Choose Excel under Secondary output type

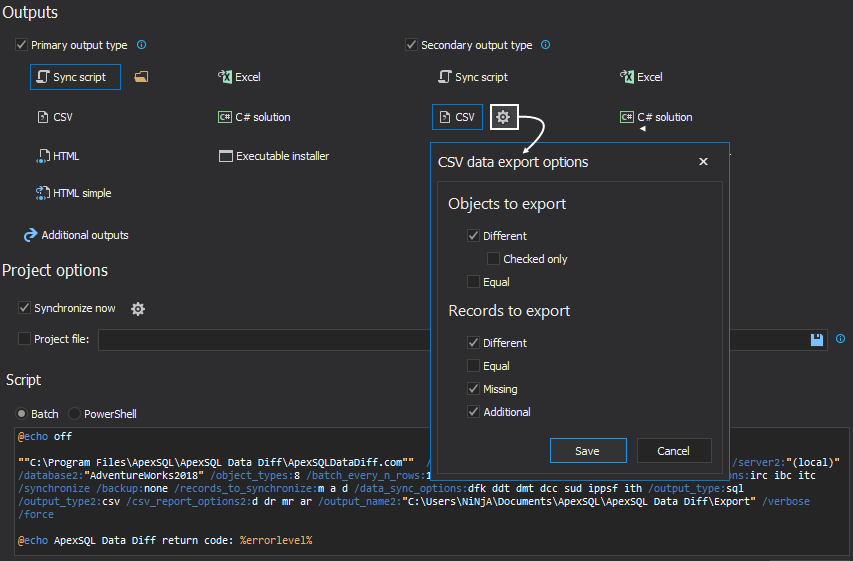pyautogui.click(x=641, y=77)
